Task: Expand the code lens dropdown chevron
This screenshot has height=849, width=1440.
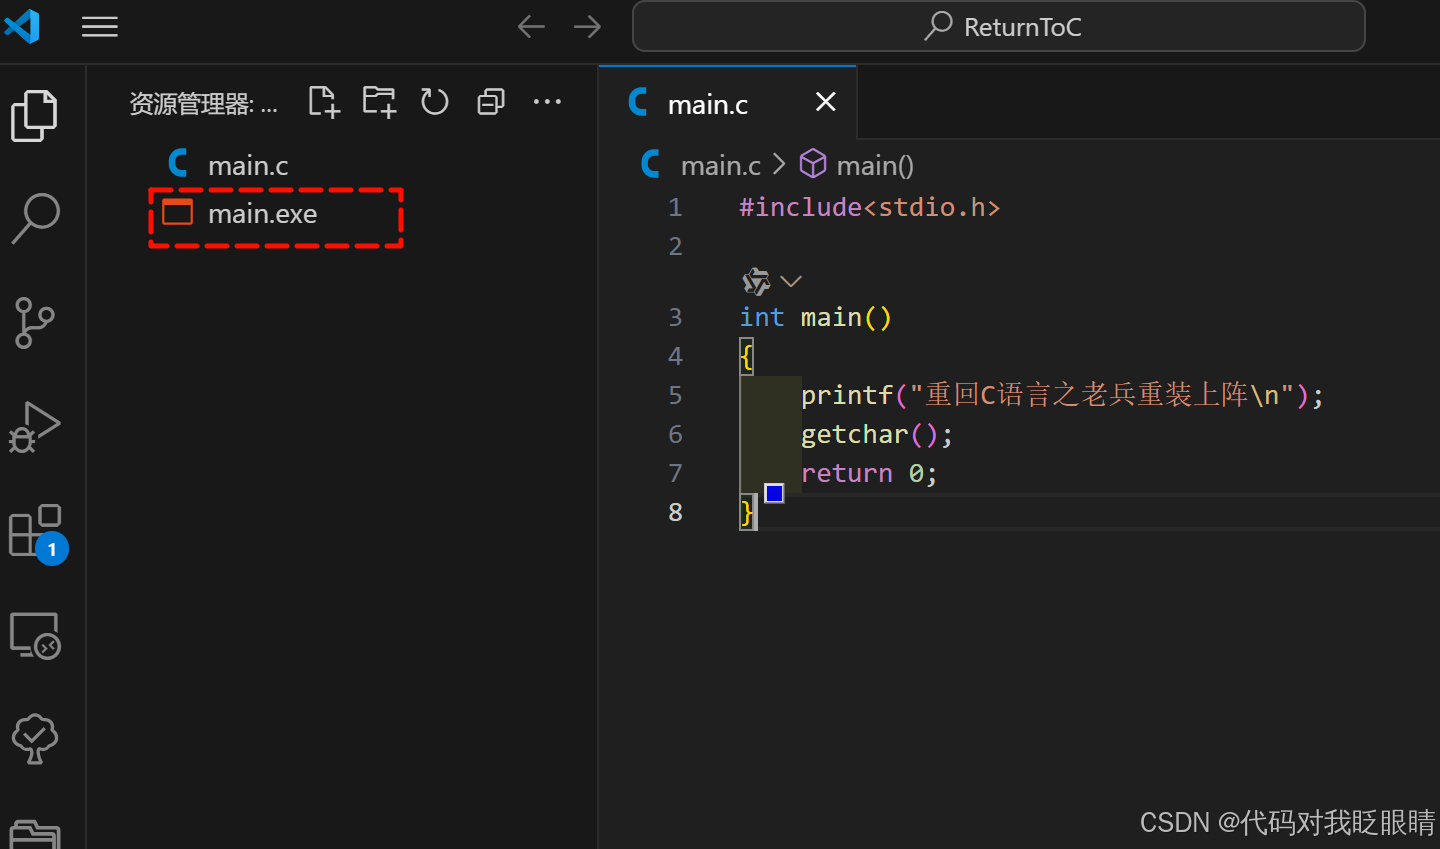Action: pos(791,282)
